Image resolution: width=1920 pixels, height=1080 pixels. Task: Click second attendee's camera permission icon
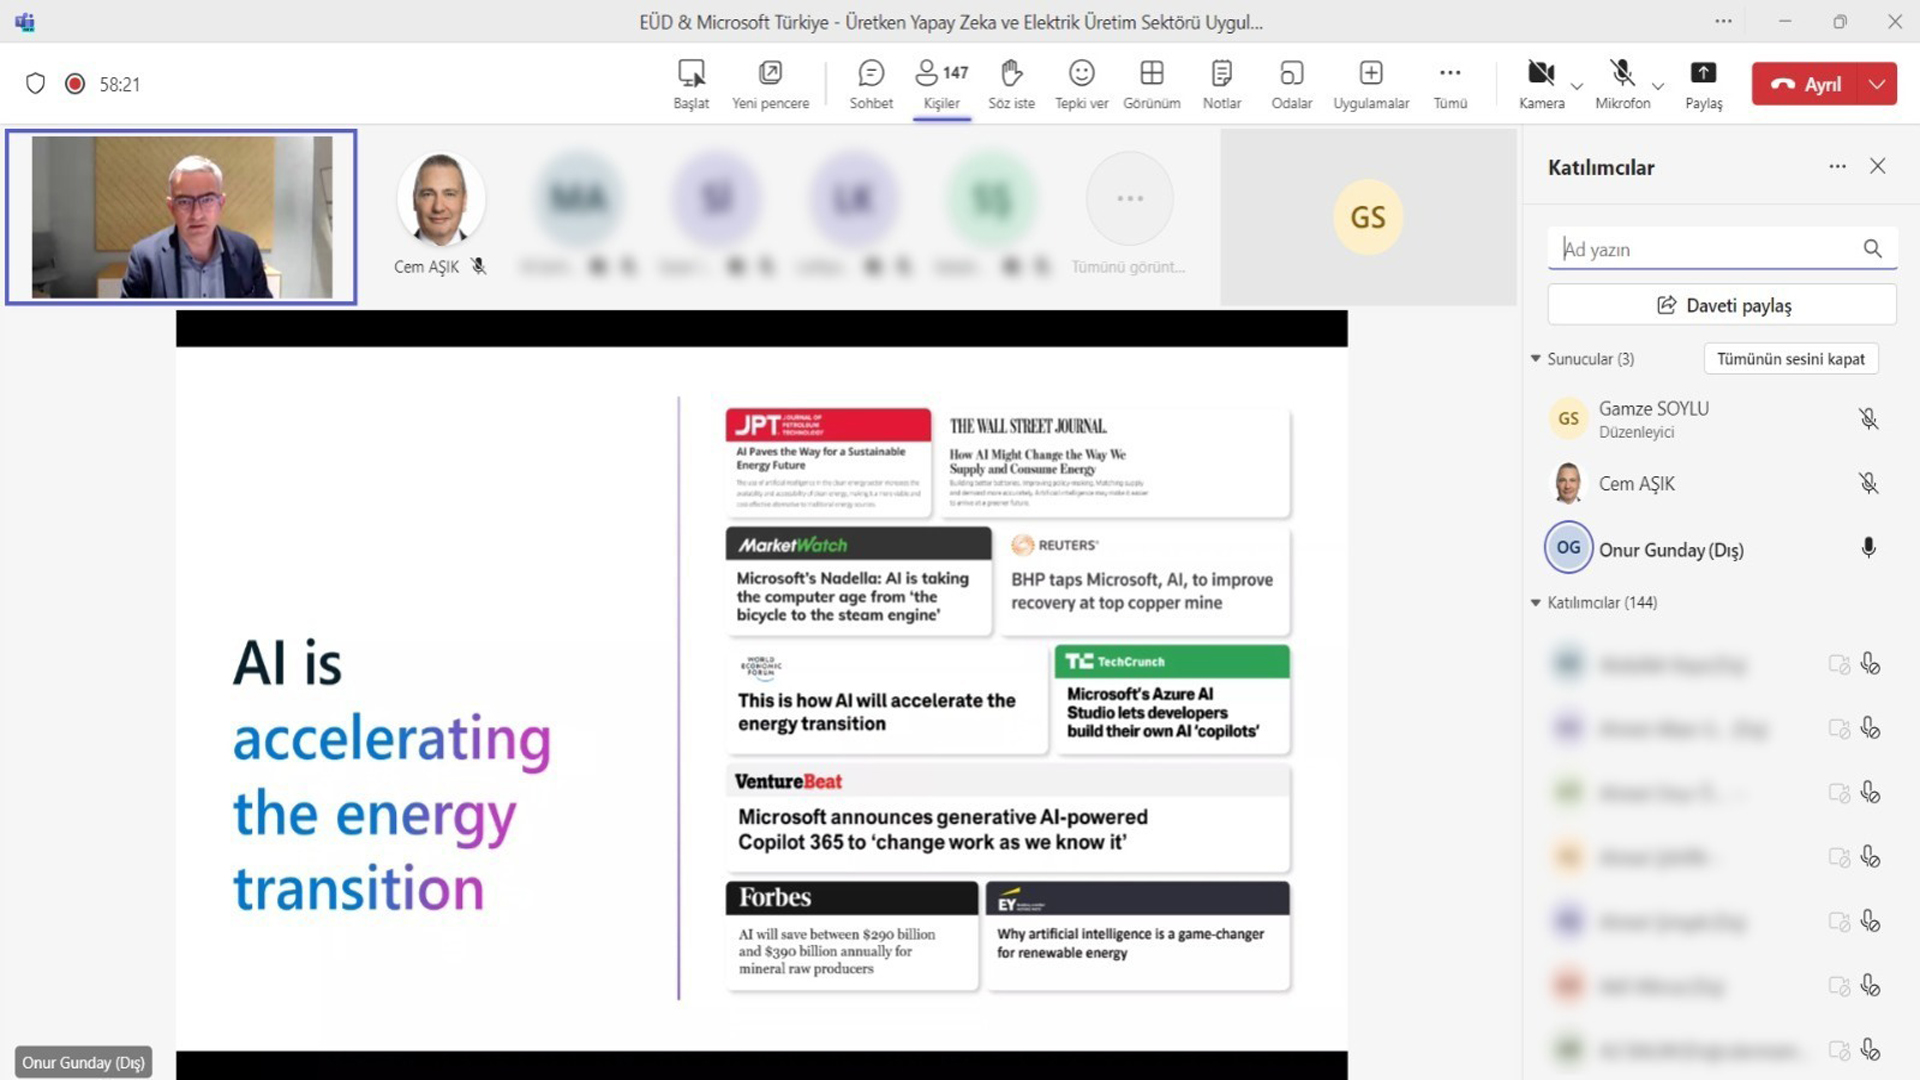[x=1838, y=728]
